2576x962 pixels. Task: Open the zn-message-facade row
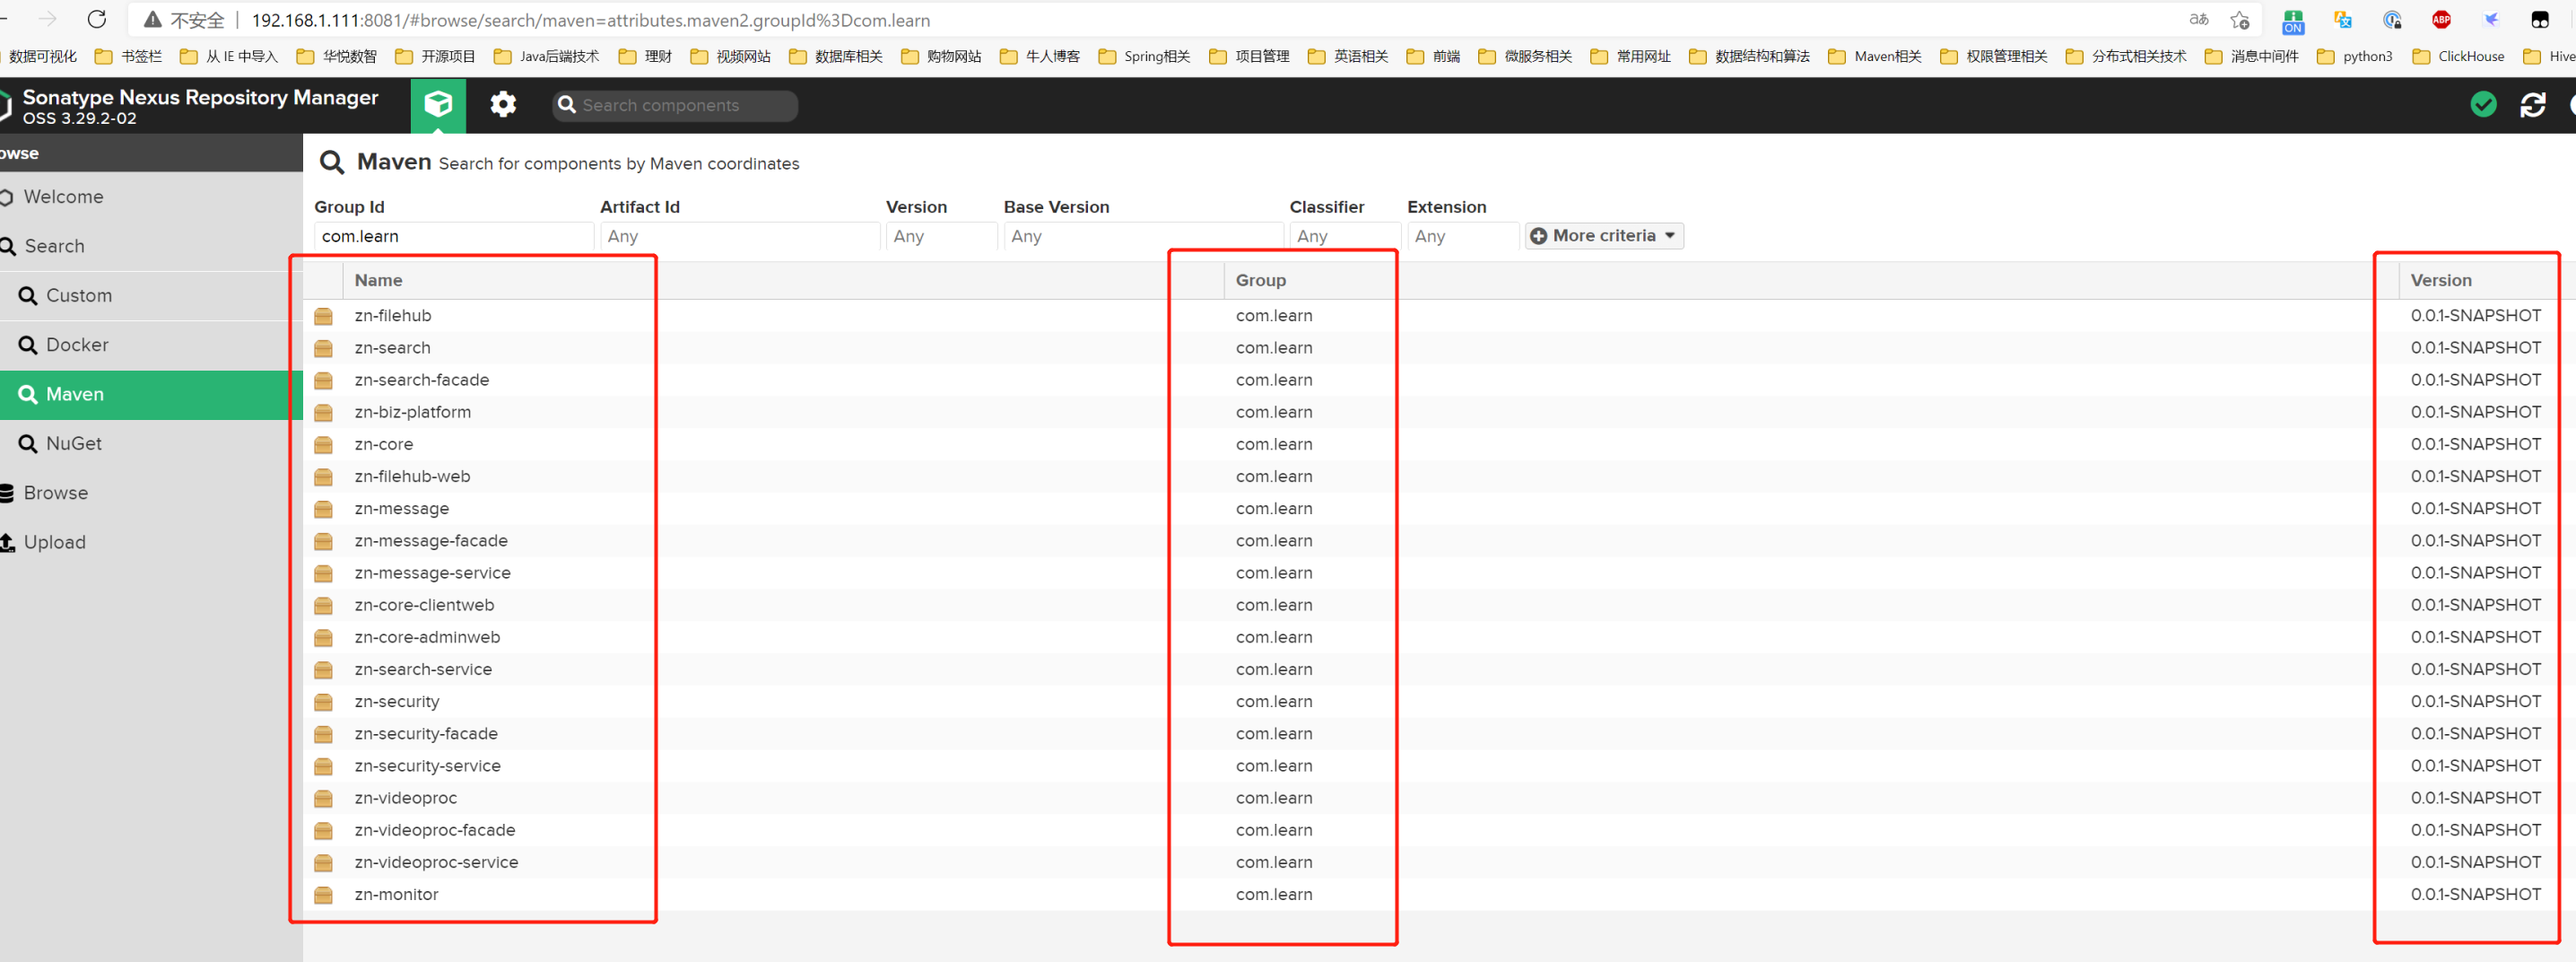pos(1439,541)
